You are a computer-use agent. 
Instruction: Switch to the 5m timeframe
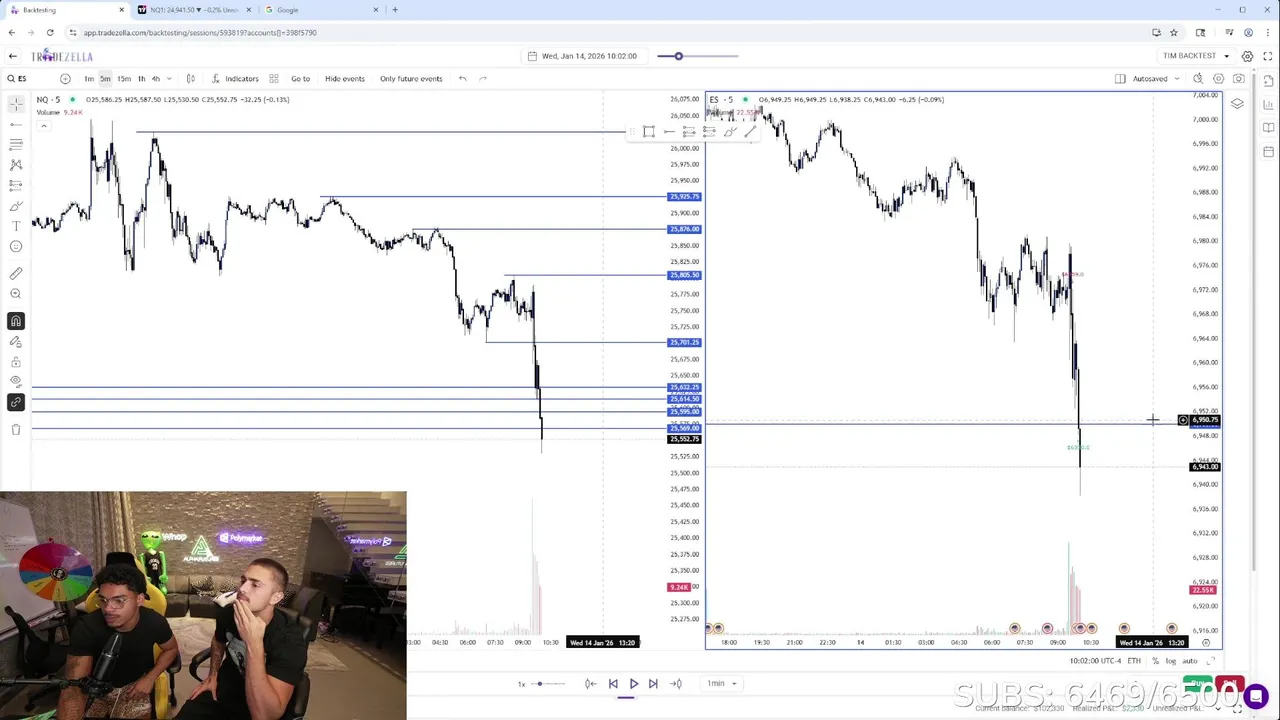pos(105,79)
